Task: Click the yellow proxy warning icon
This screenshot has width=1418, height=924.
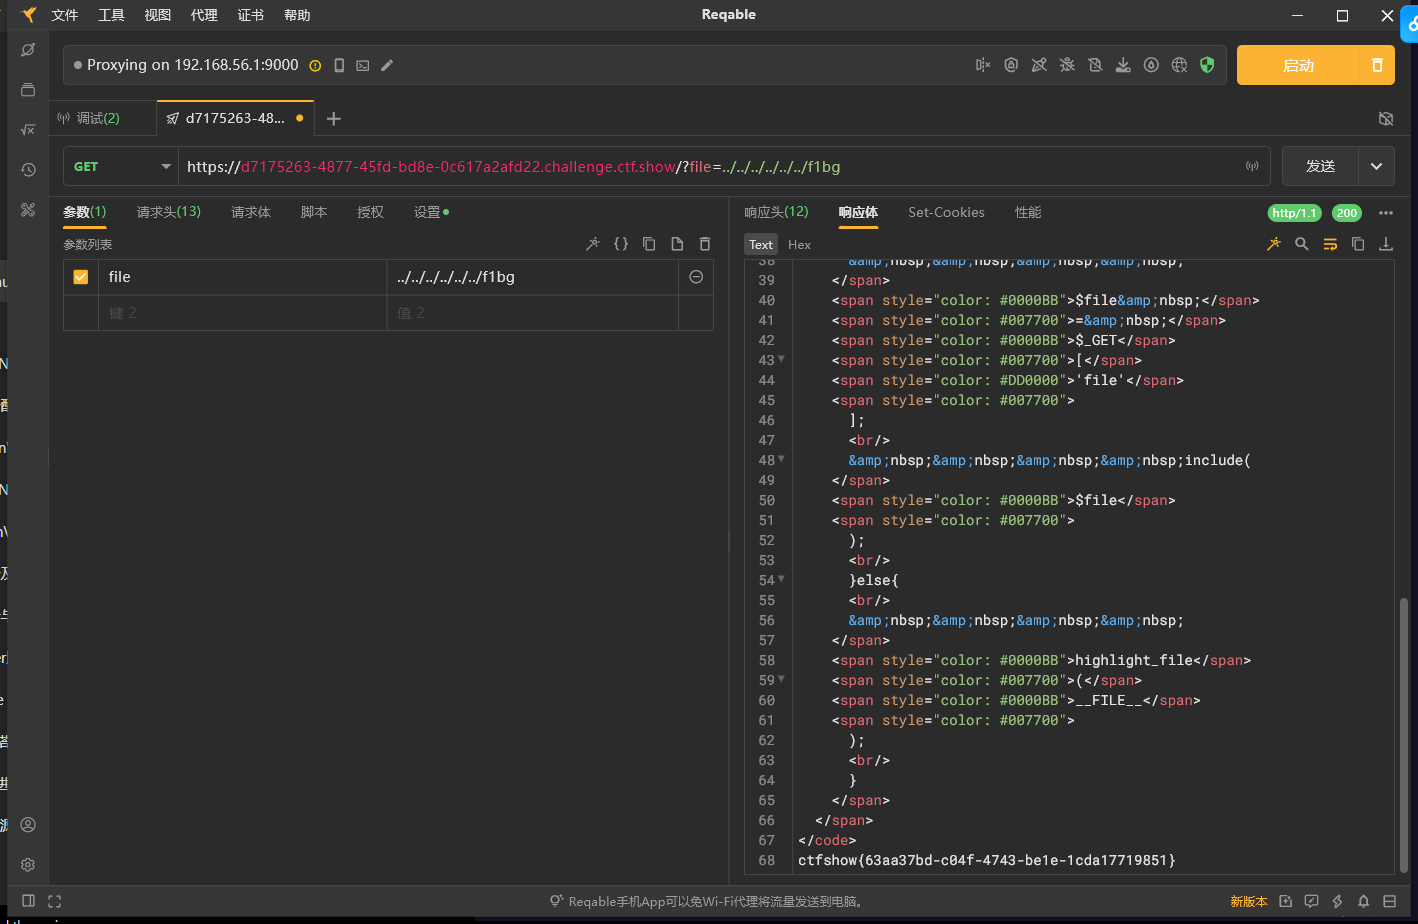Action: 315,66
